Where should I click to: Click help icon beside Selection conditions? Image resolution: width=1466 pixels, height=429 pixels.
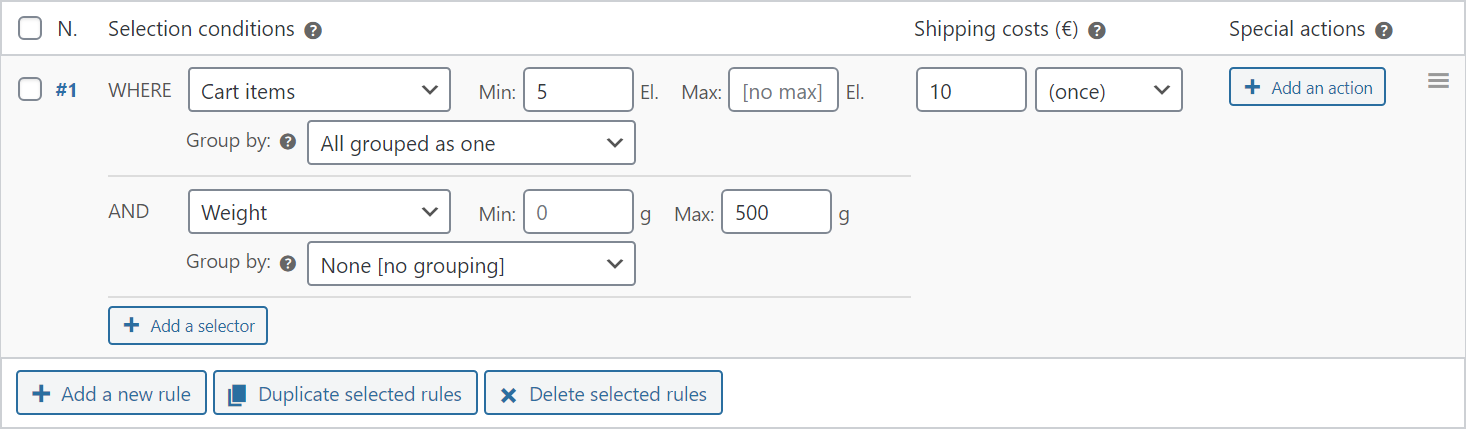click(313, 31)
